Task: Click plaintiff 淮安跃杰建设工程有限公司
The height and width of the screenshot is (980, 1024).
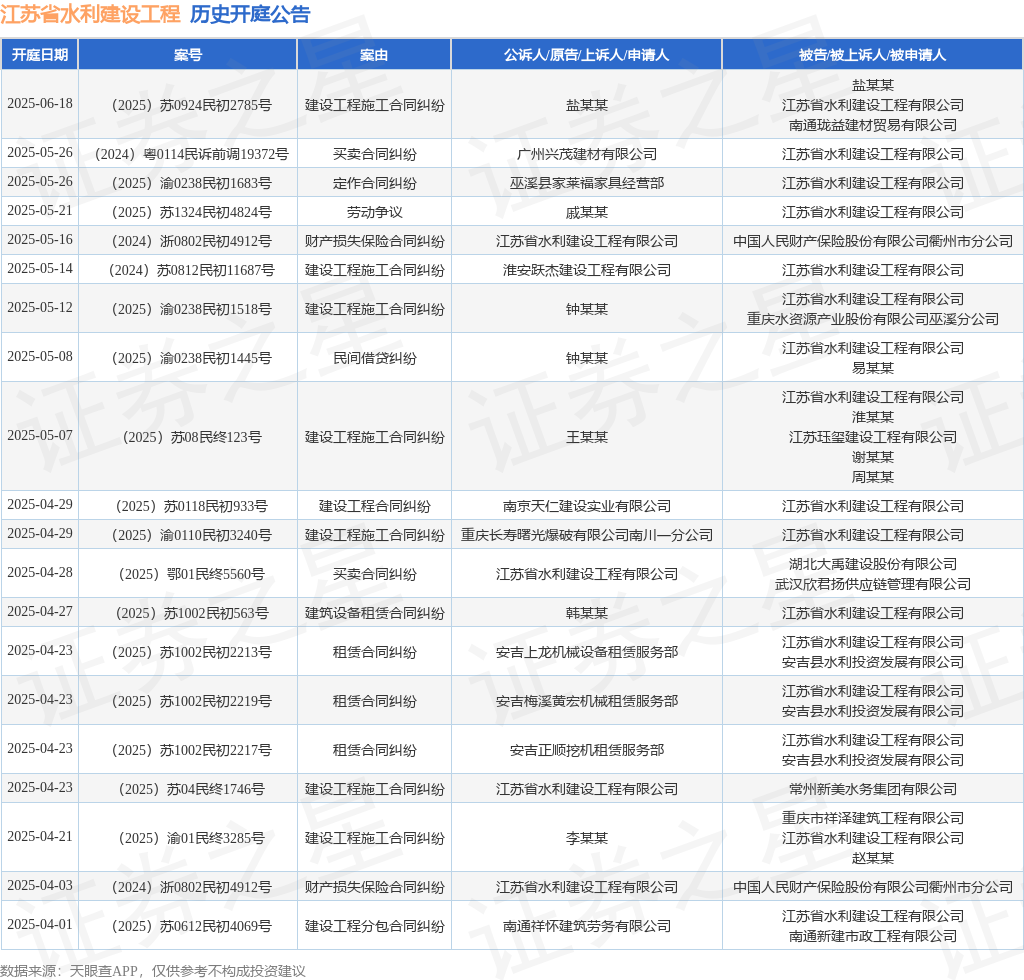Action: pos(586,270)
